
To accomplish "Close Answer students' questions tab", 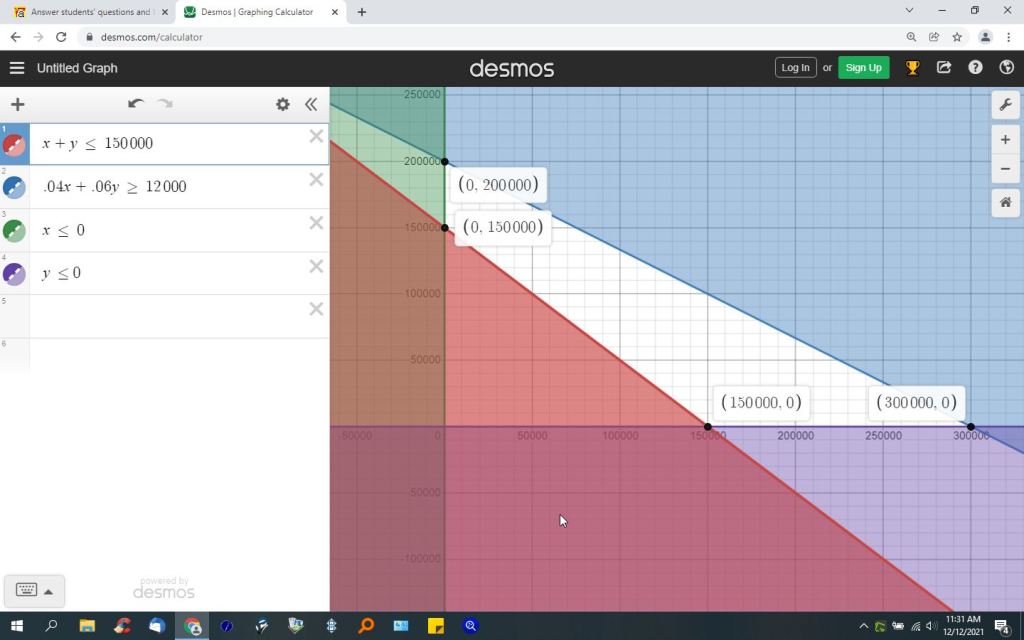I will click(165, 12).
